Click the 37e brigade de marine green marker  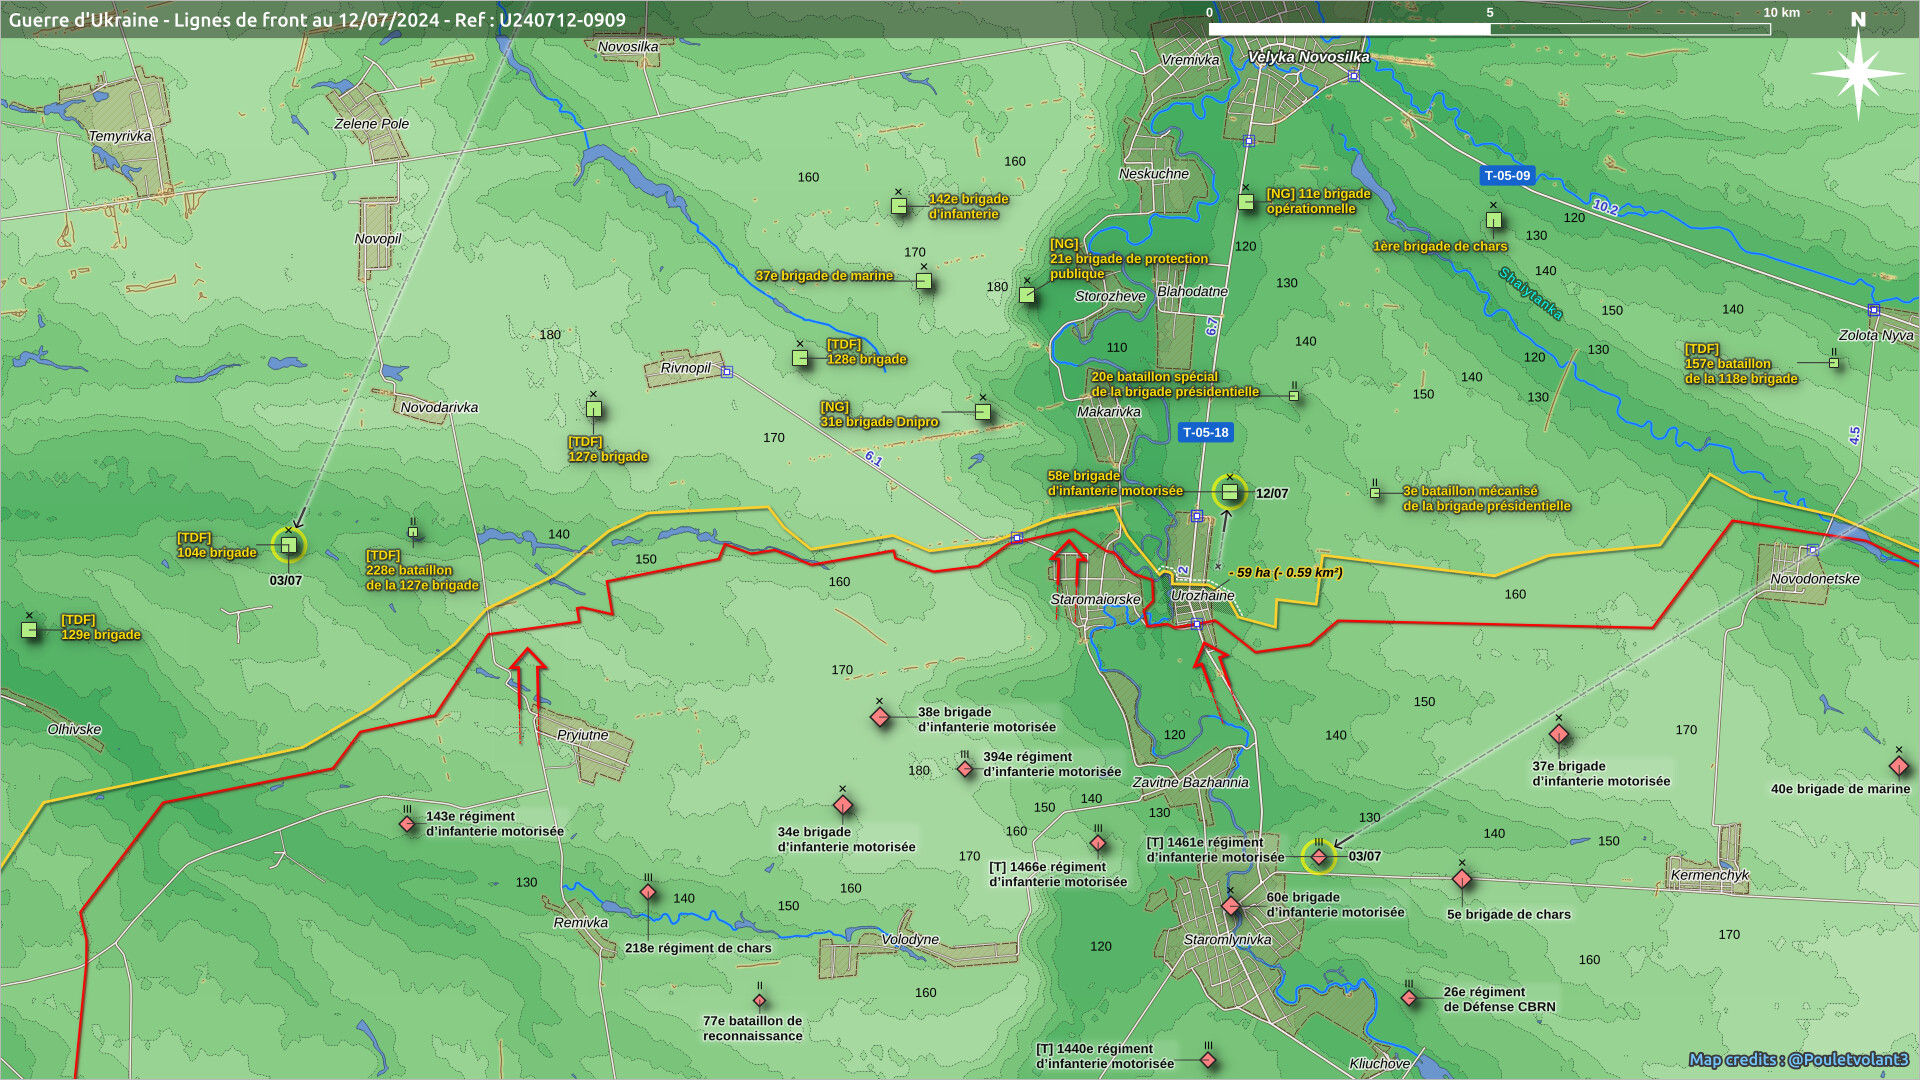coord(924,282)
